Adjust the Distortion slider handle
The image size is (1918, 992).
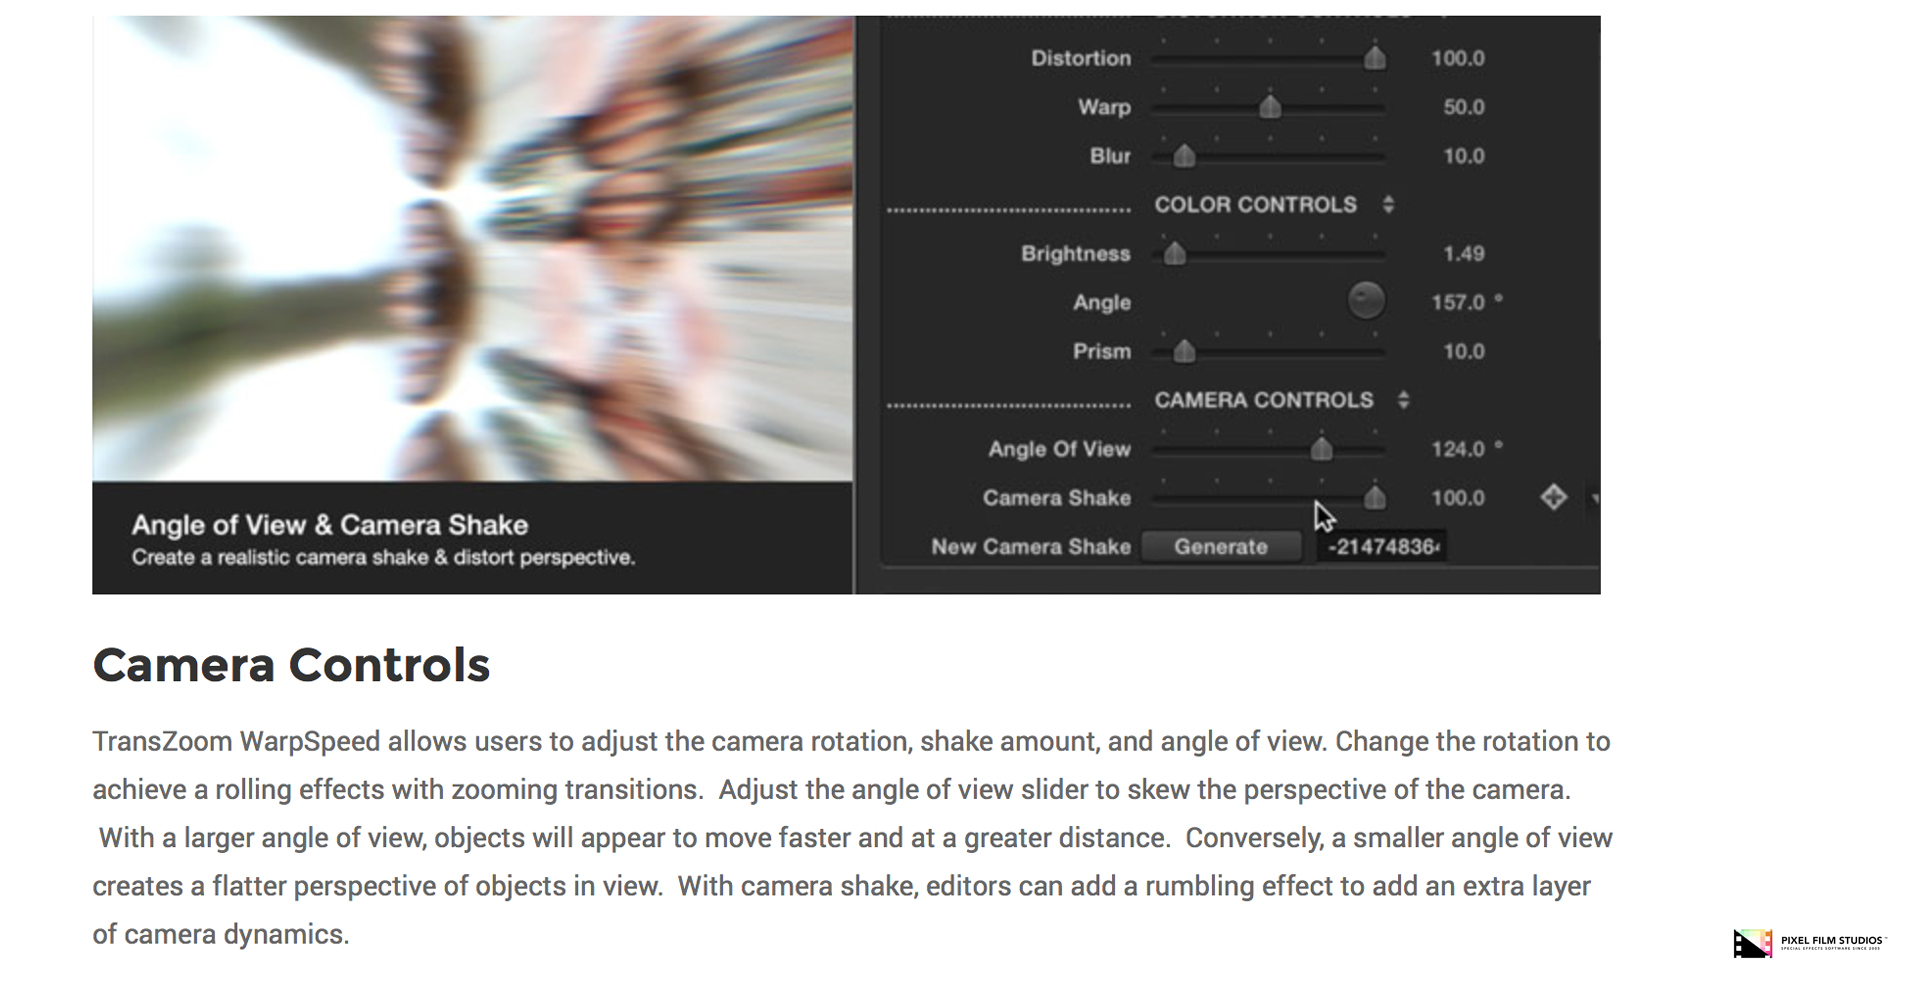[x=1375, y=58]
